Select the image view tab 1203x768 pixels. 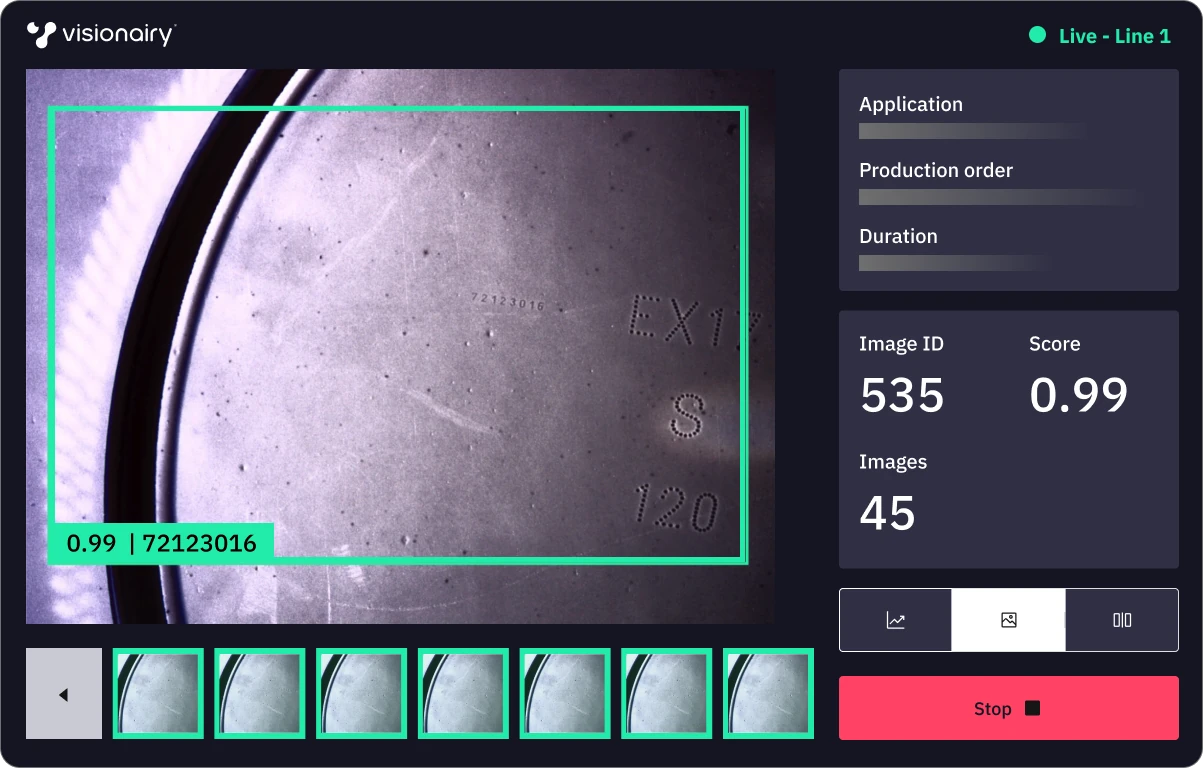[1008, 620]
